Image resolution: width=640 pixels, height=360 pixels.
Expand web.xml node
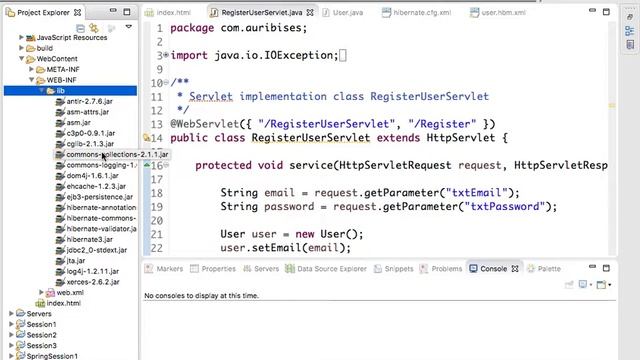coord(41,292)
